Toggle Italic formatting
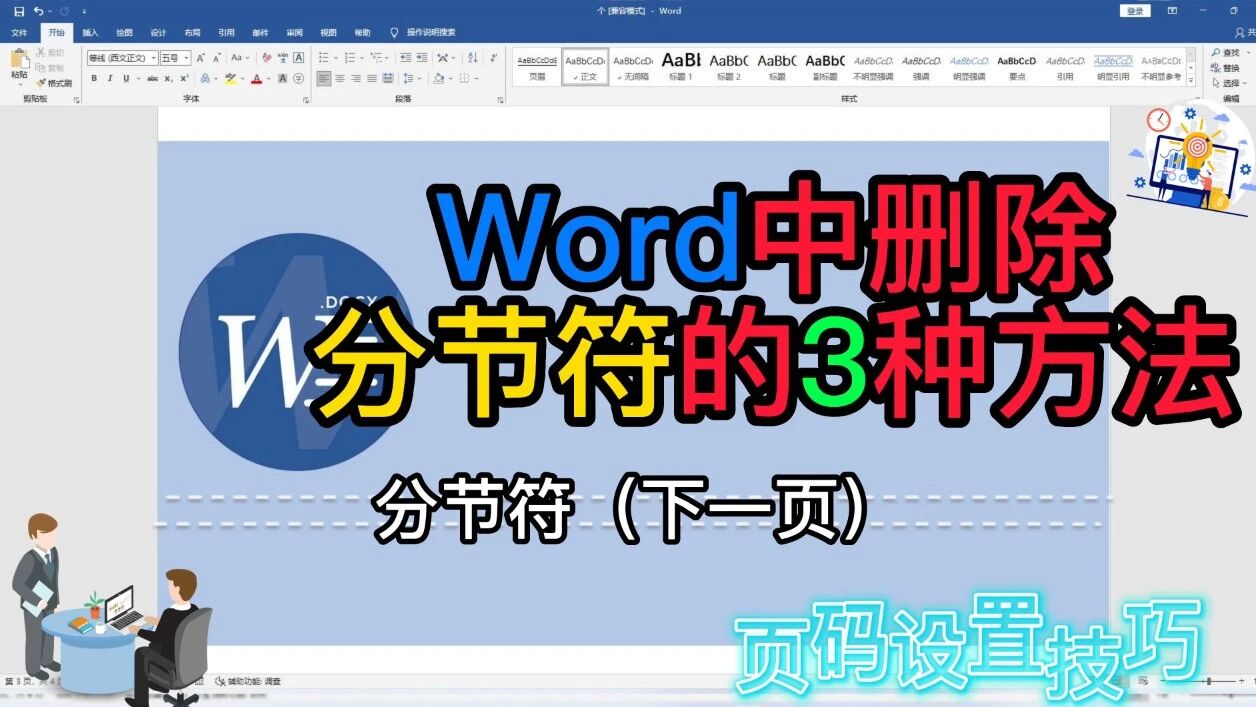Viewport: 1256px width, 707px height. click(x=110, y=79)
